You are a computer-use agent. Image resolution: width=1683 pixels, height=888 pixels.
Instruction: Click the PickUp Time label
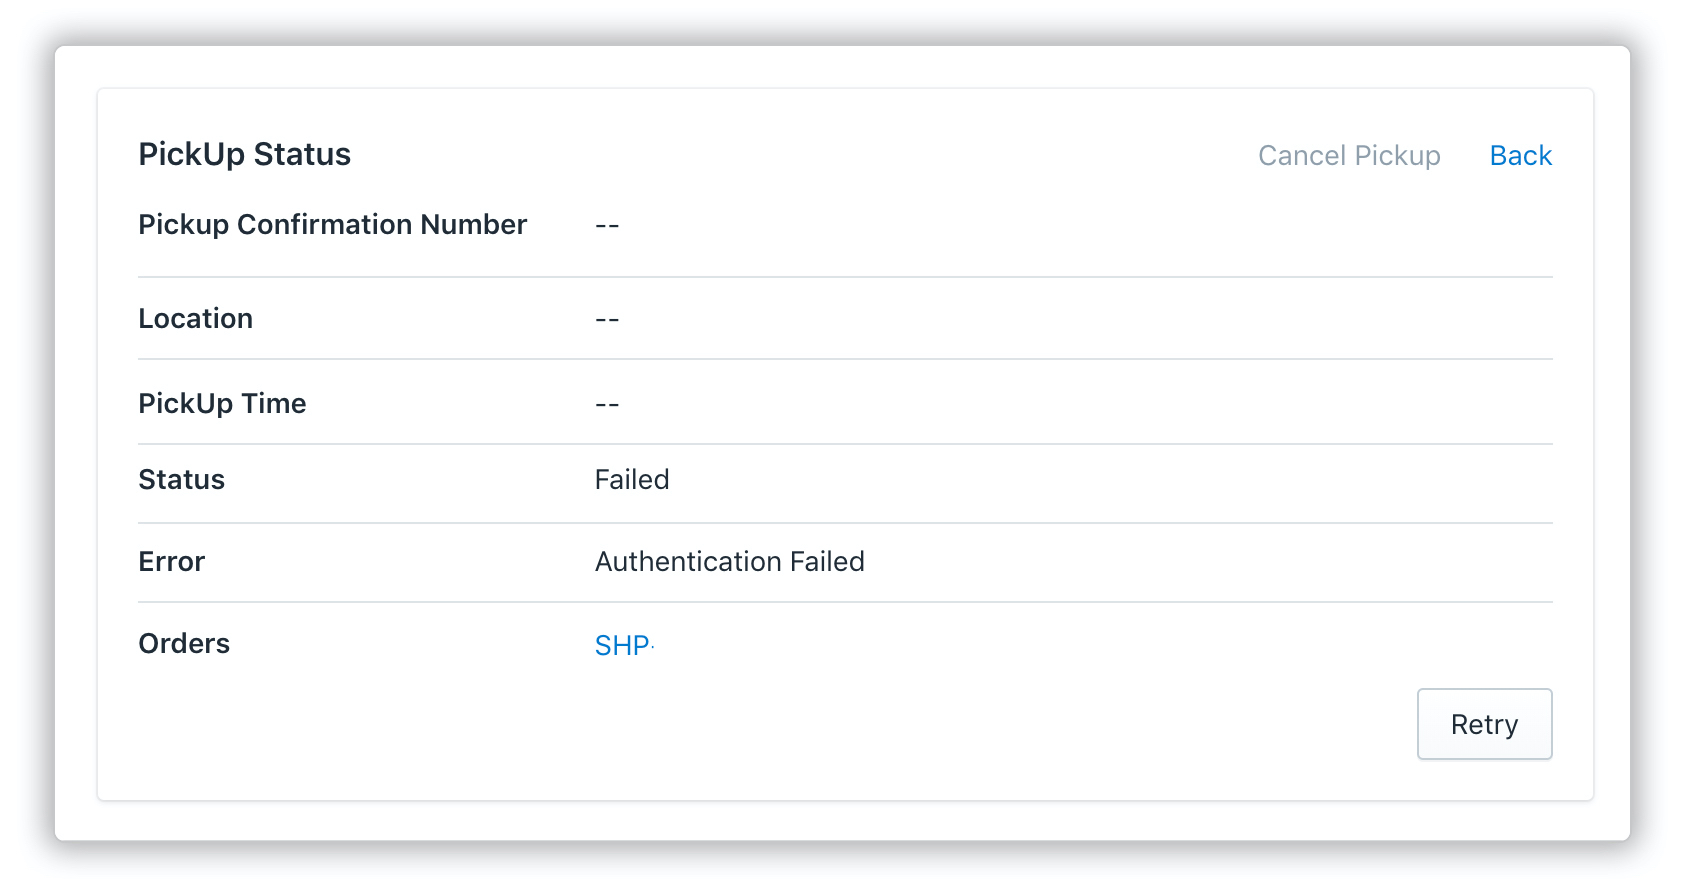[222, 403]
